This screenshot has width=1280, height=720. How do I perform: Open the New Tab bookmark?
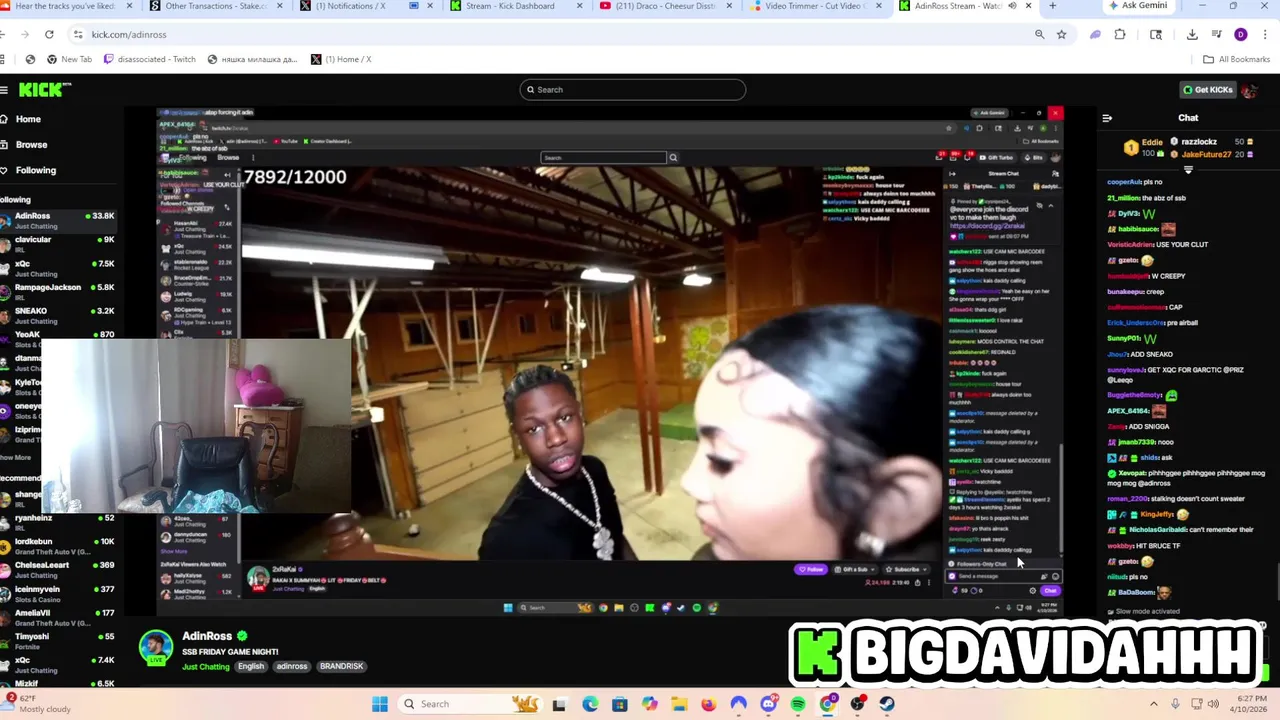[x=69, y=59]
